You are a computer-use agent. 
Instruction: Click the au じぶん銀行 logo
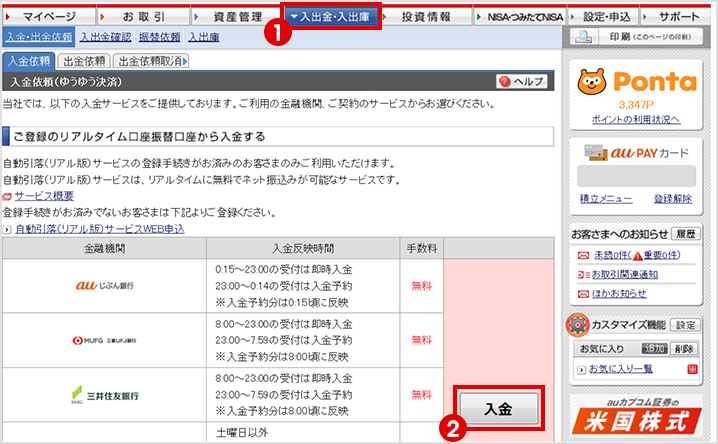[105, 286]
